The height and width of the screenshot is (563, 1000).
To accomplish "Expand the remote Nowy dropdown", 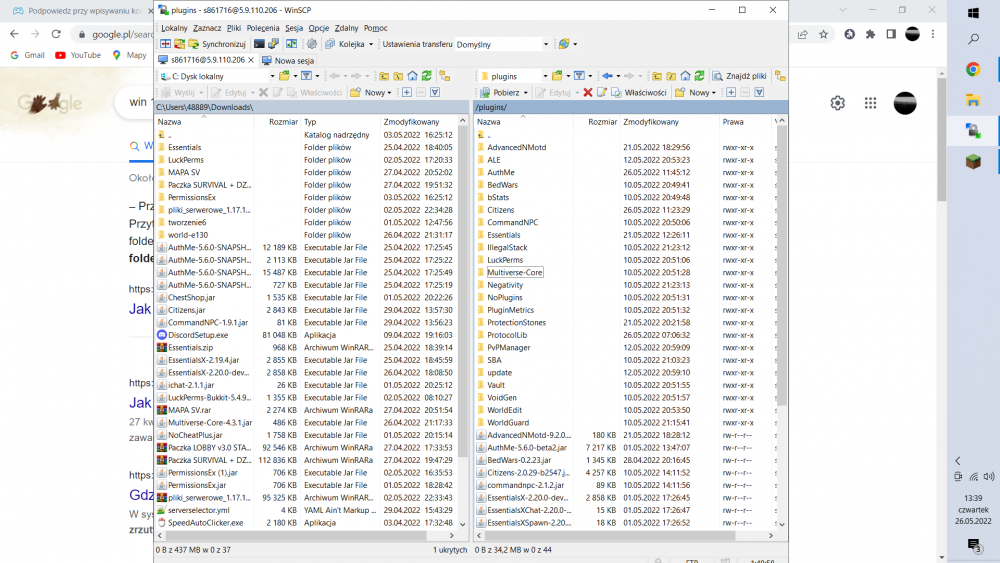I will 713,92.
